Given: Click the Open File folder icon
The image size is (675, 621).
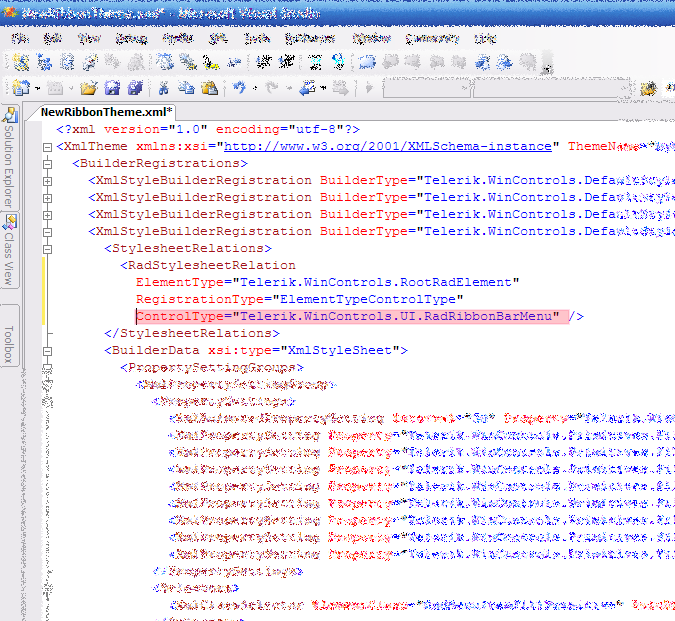Looking at the screenshot, I should tap(89, 88).
